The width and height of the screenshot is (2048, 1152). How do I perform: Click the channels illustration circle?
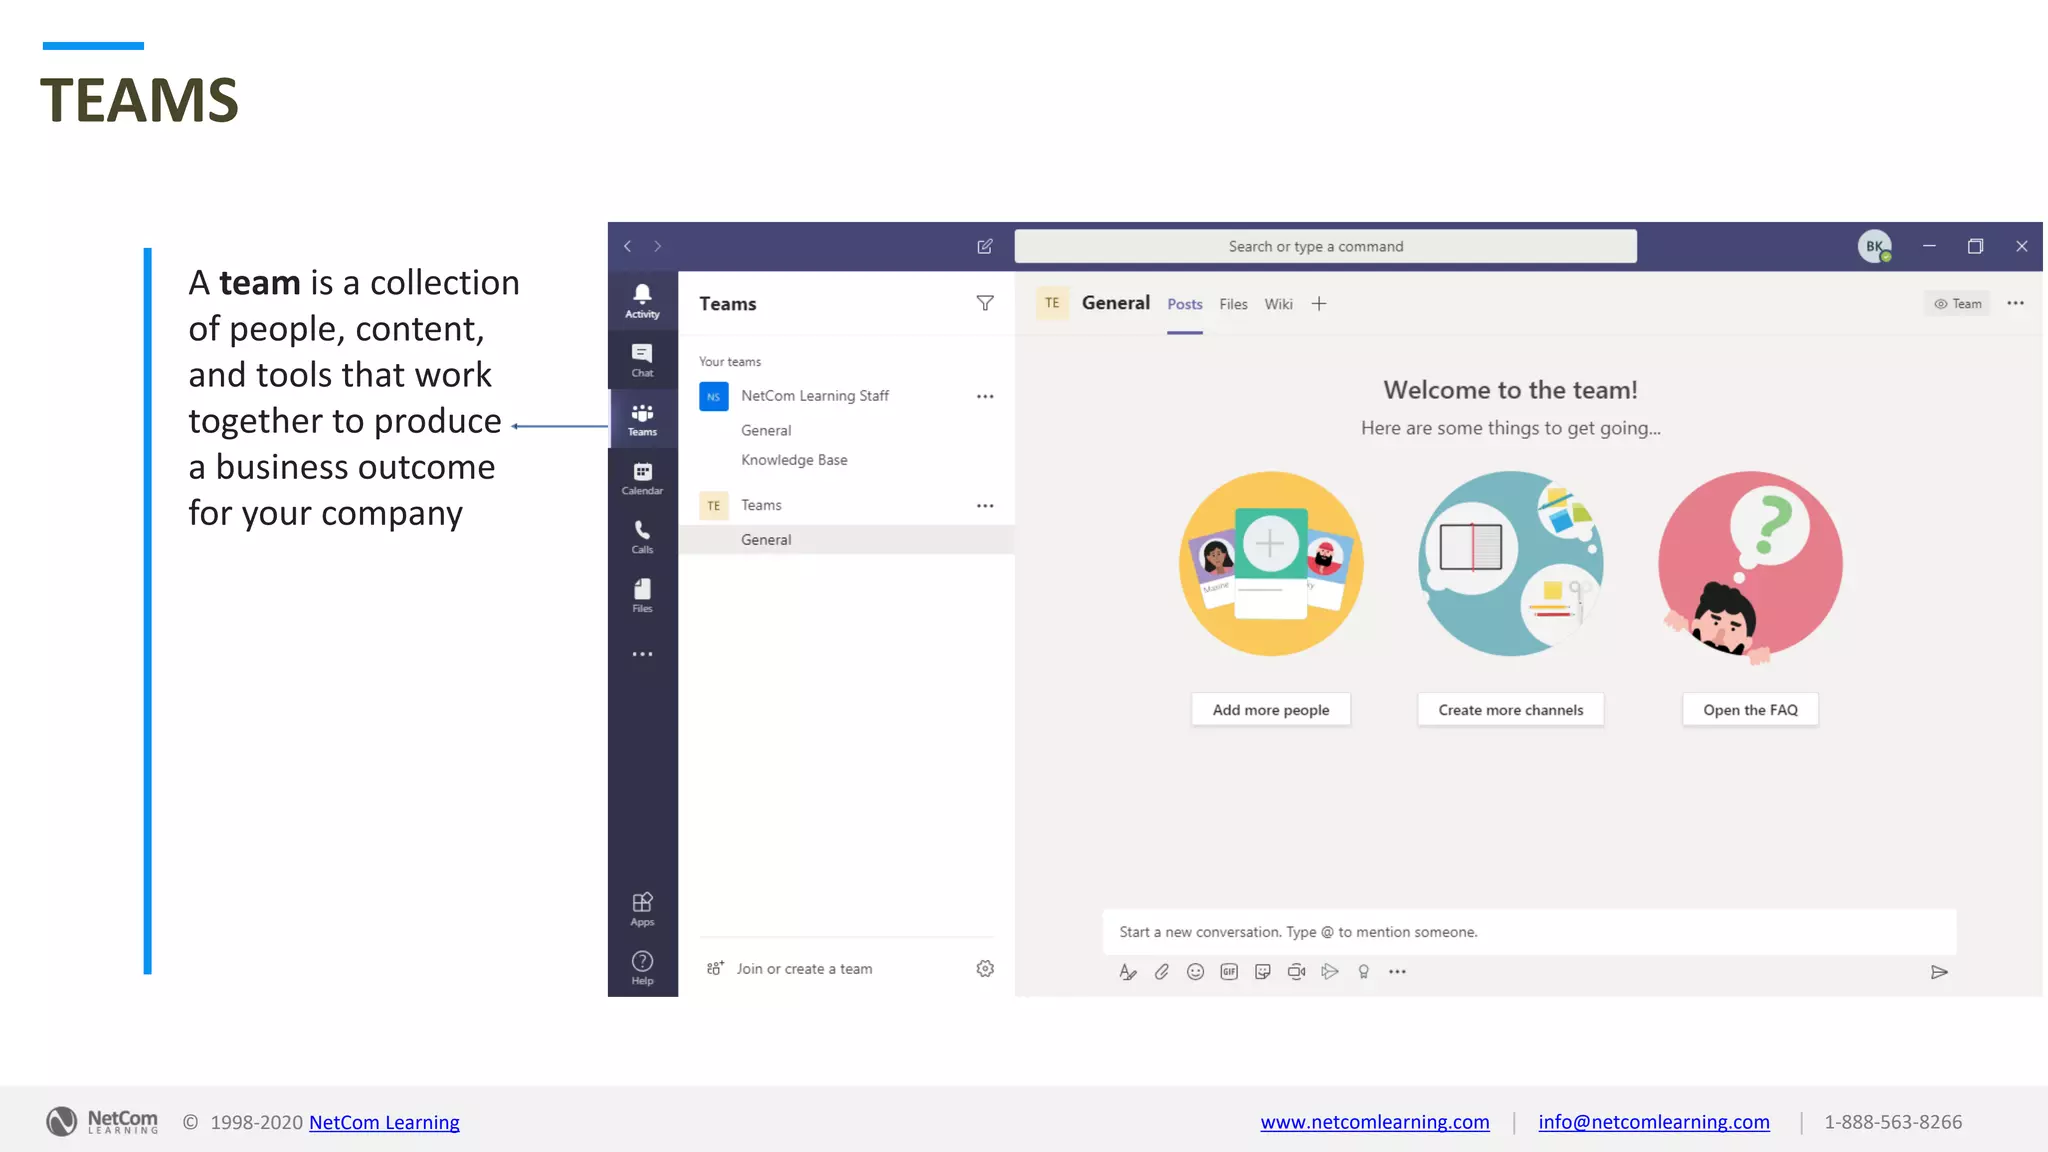pyautogui.click(x=1511, y=564)
